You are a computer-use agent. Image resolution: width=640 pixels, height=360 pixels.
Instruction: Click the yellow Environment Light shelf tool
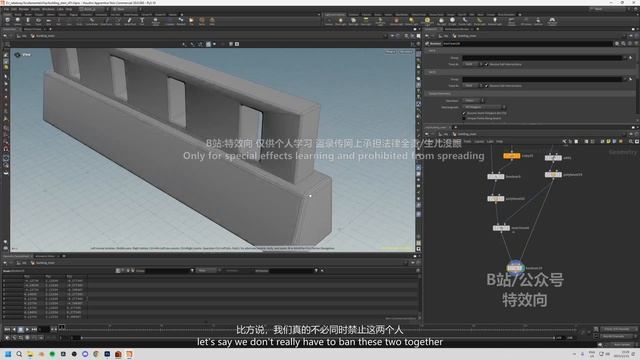point(427,21)
